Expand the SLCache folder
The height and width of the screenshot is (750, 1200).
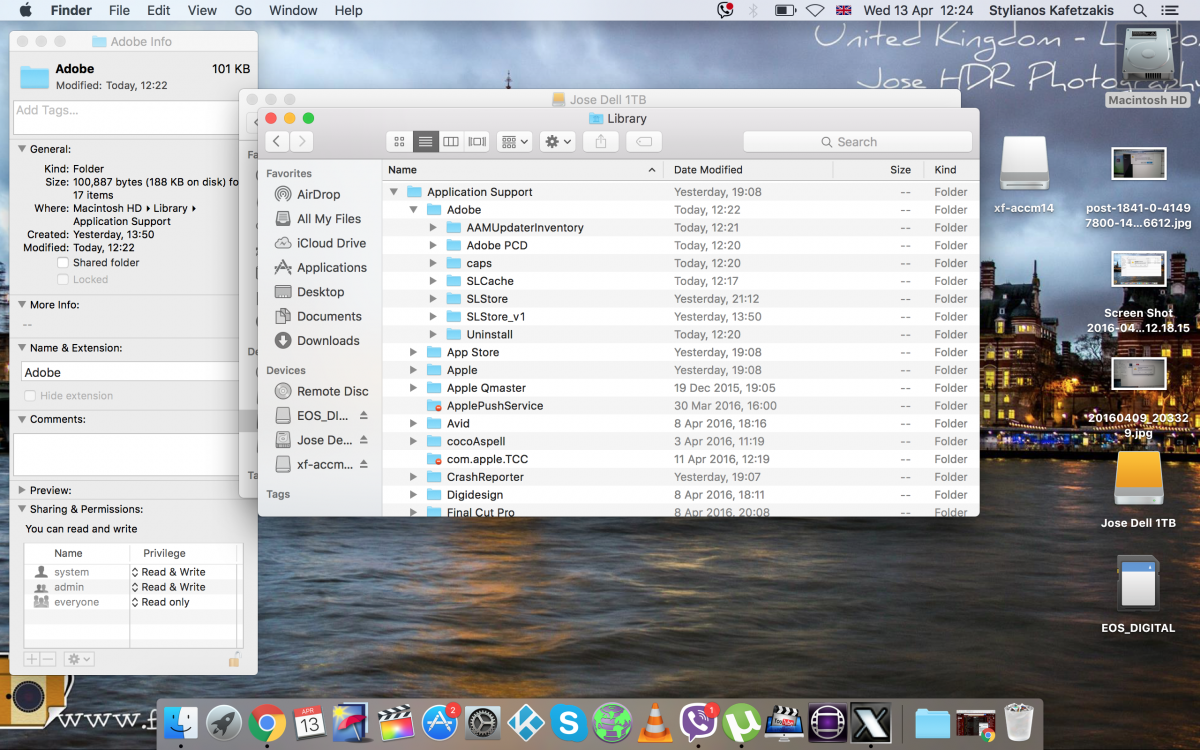click(x=433, y=281)
